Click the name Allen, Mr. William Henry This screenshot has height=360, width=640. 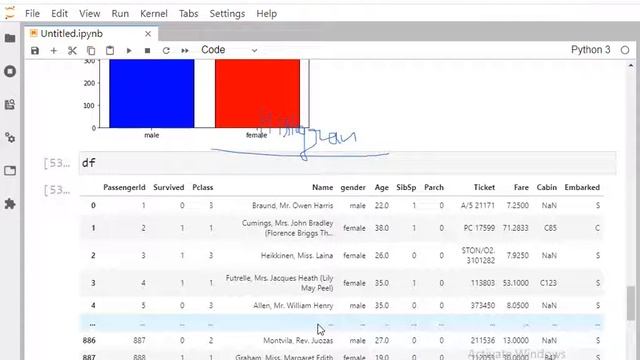(x=293, y=305)
